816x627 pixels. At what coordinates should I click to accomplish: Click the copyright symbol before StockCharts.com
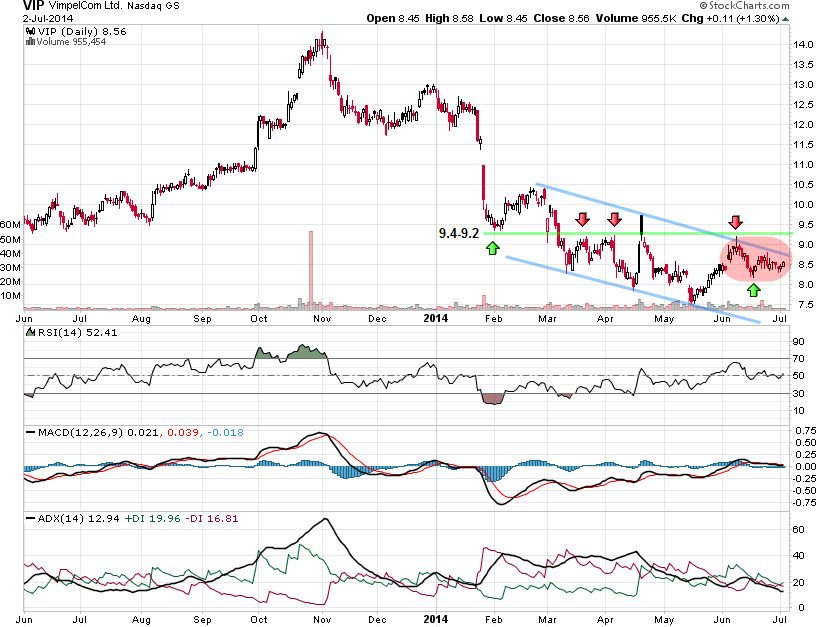point(703,6)
